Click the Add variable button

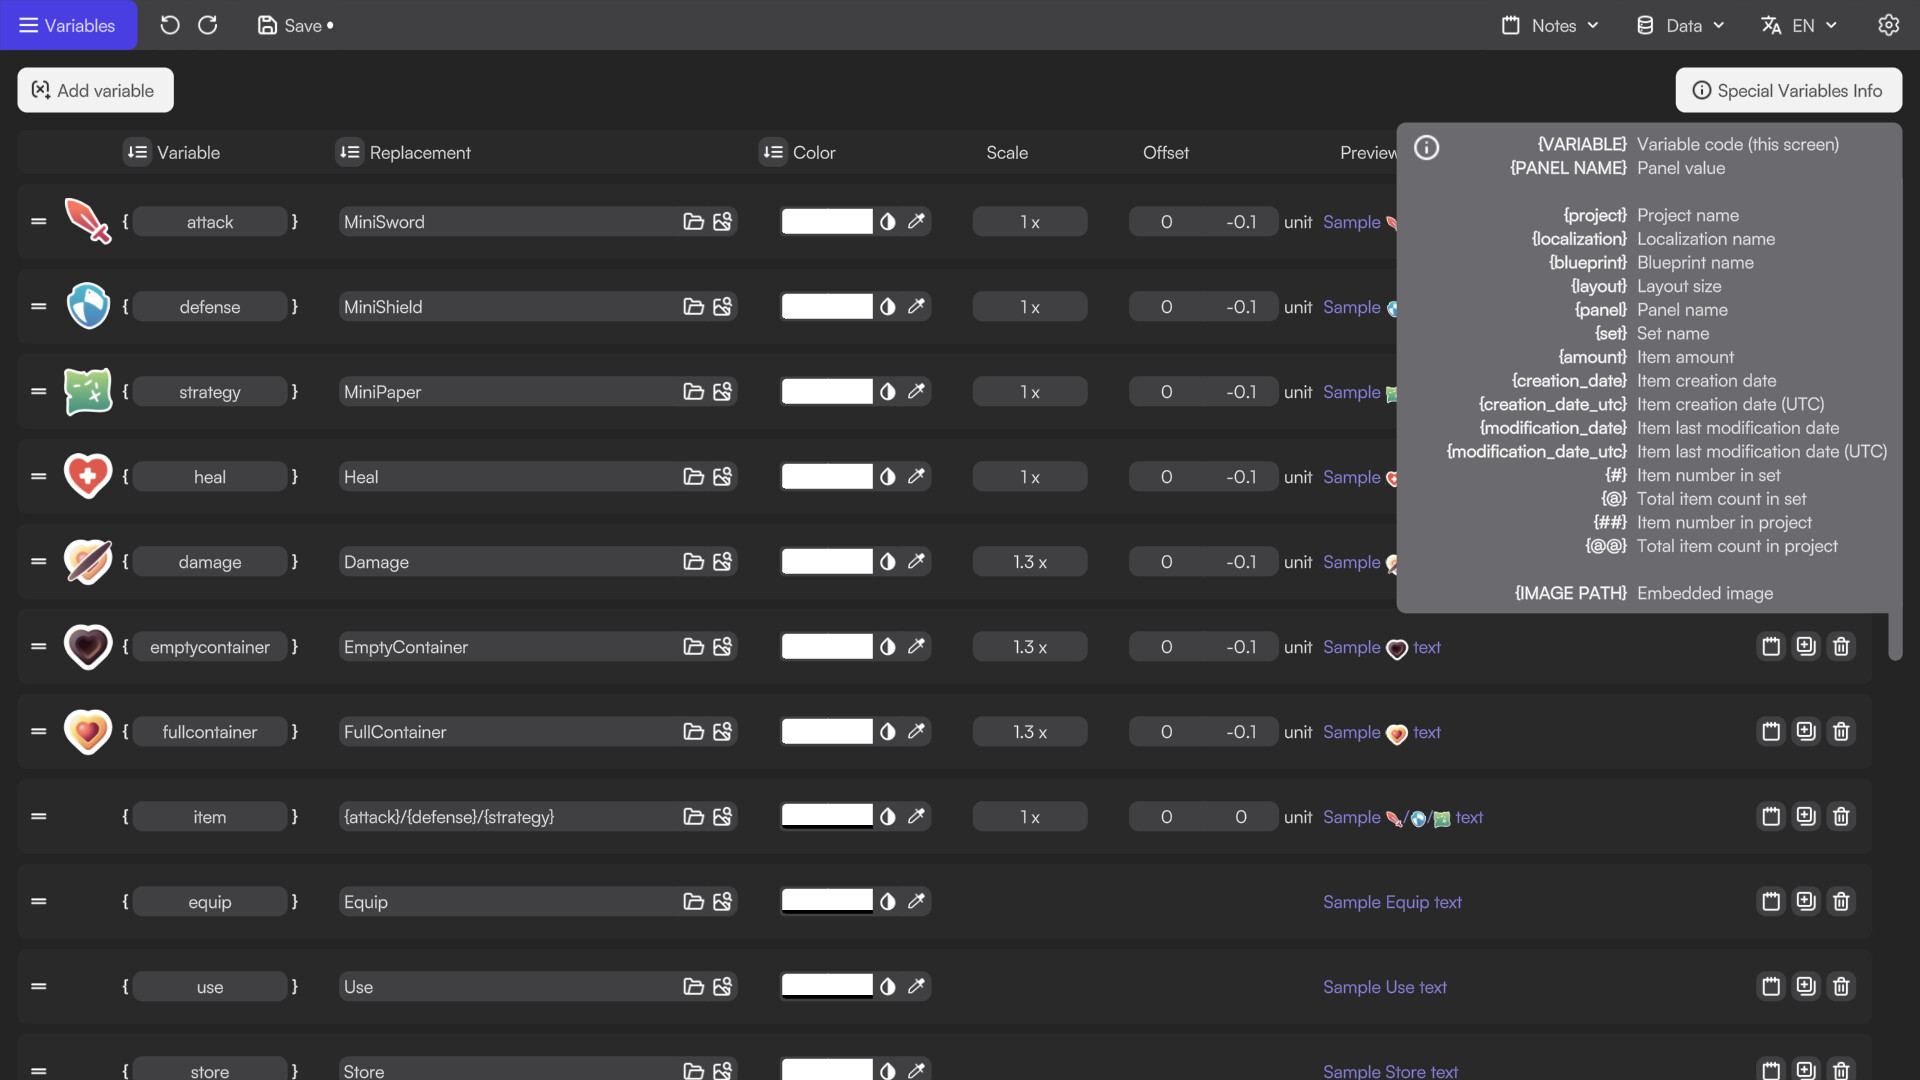[95, 90]
